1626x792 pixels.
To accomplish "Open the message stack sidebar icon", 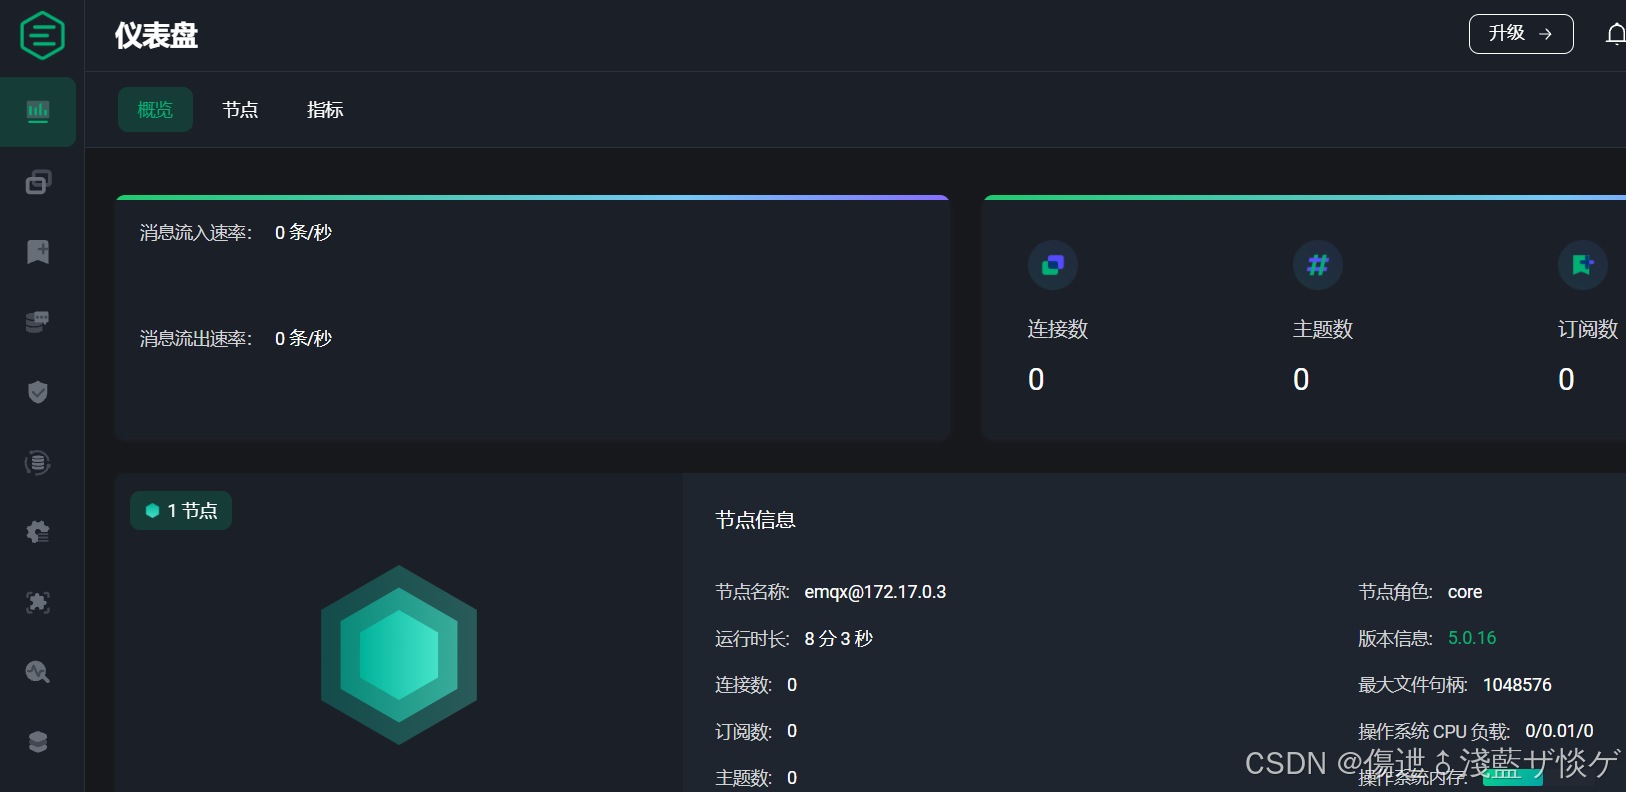I will [x=38, y=321].
